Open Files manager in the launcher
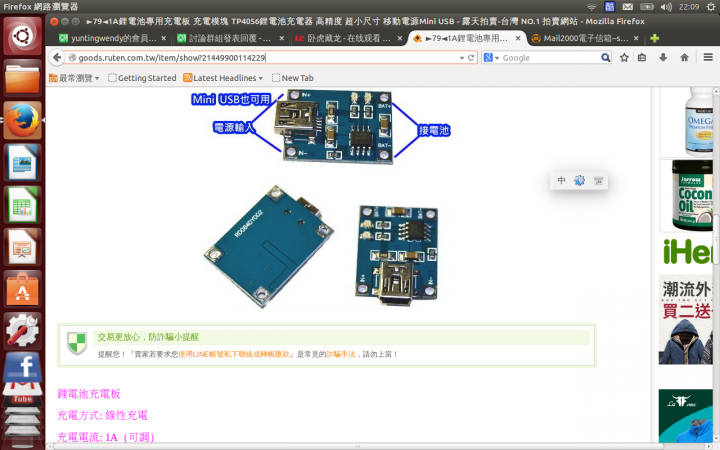 pyautogui.click(x=22, y=79)
